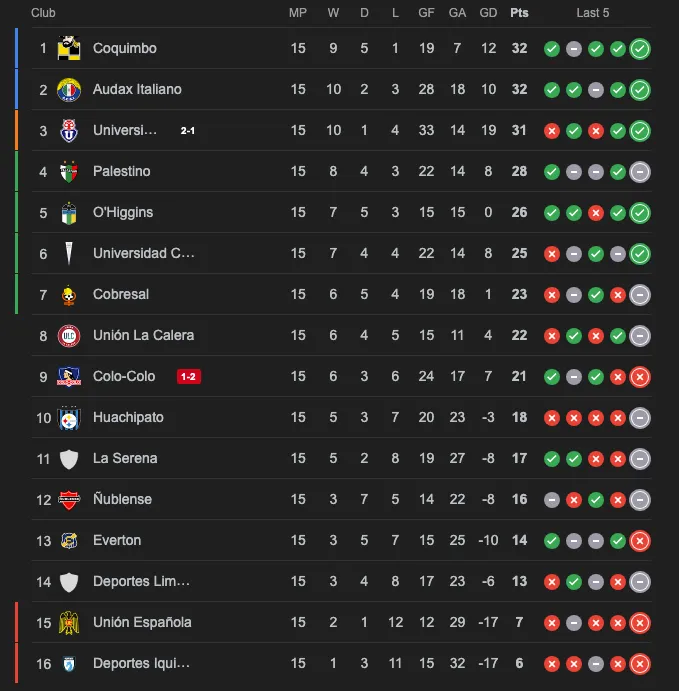Click the Huachipato club crest icon

coord(69,417)
